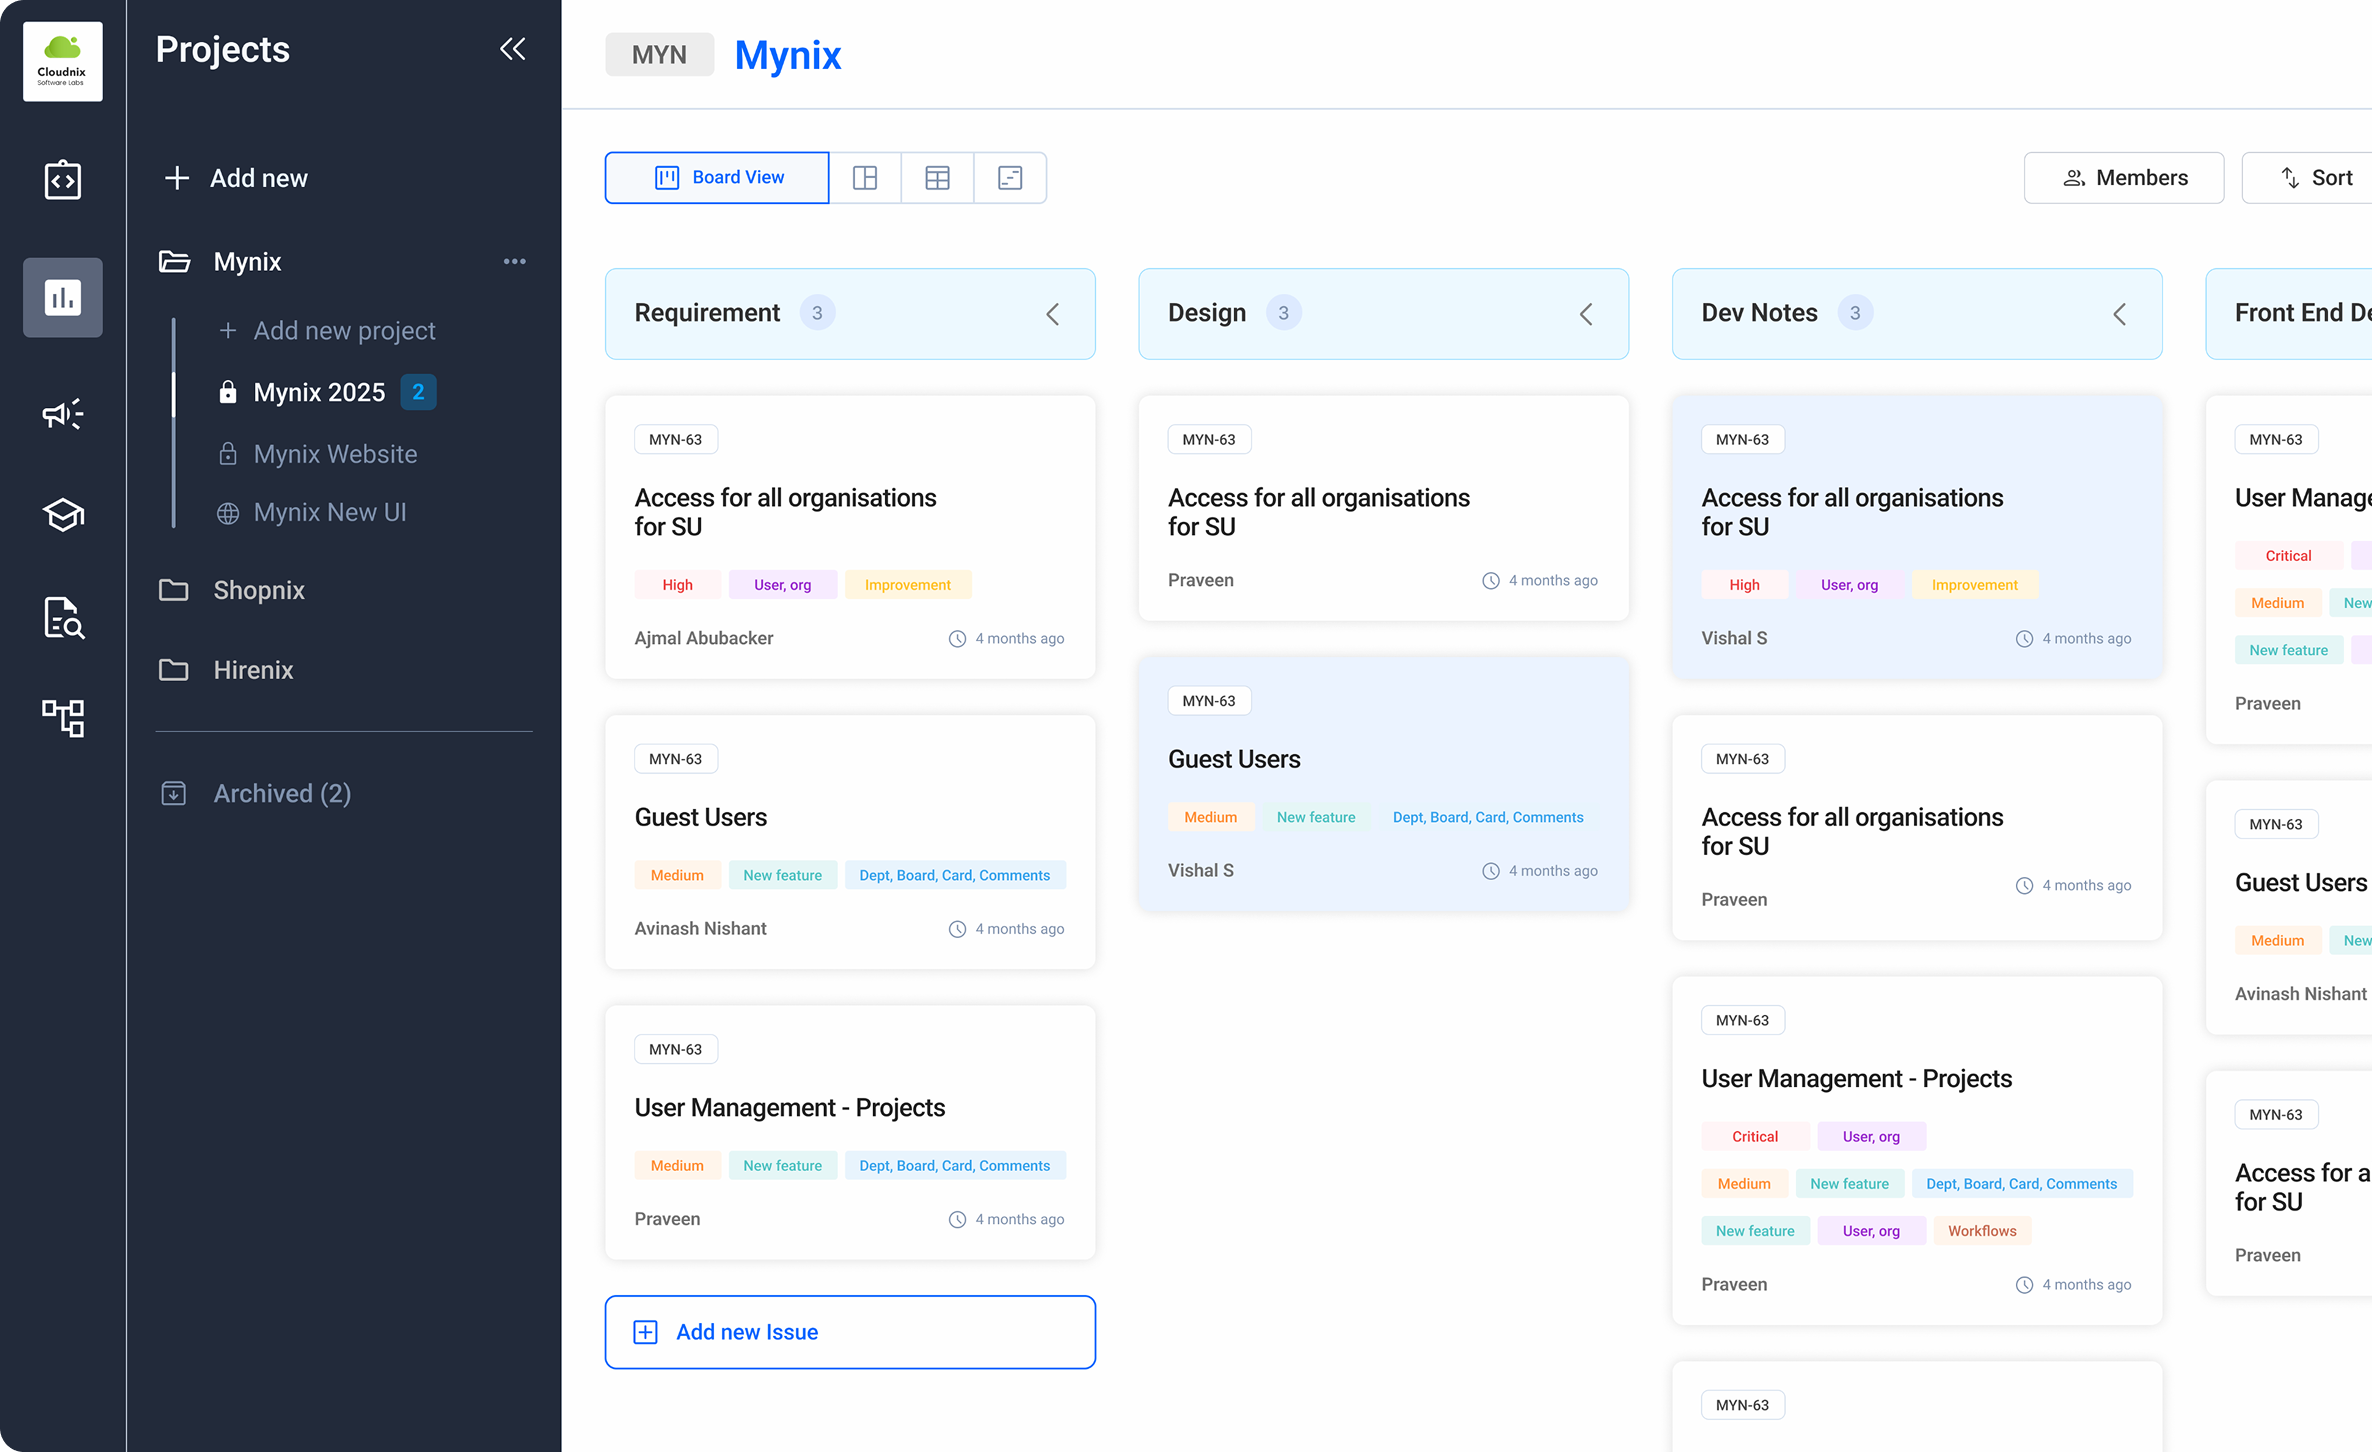The width and height of the screenshot is (2372, 1452).
Task: Click Medium tag on Design Guest Users card
Action: pyautogui.click(x=1211, y=817)
